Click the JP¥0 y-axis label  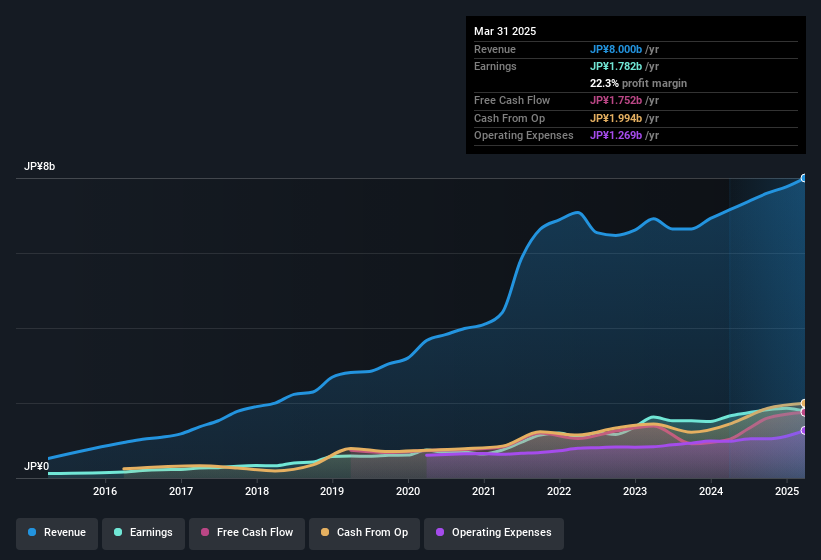[37, 466]
